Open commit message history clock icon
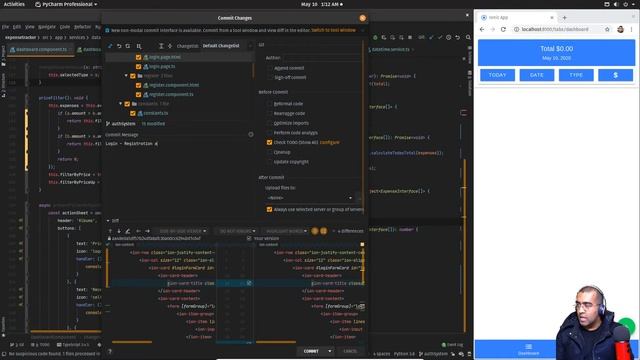The width and height of the screenshot is (640, 360). point(251,134)
